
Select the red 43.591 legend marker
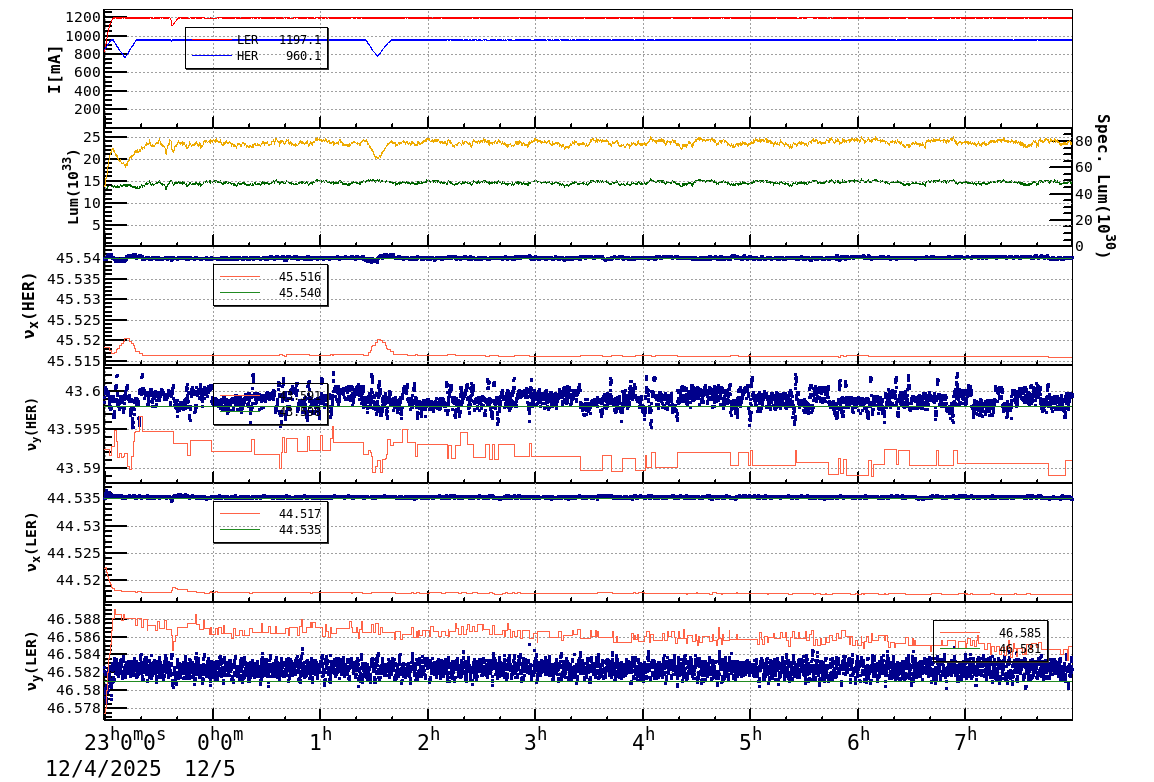pos(240,395)
